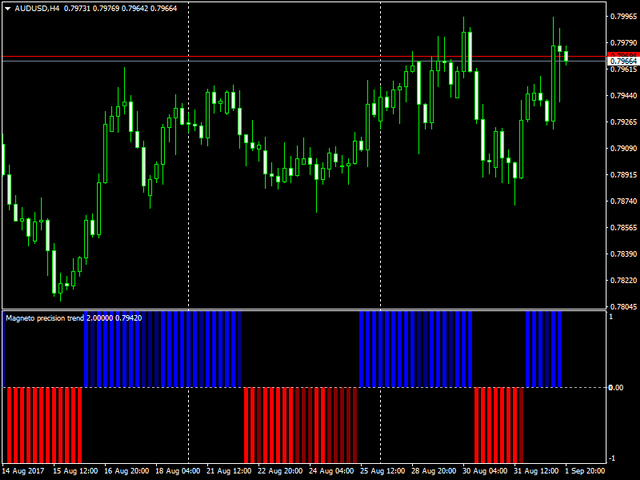Click the 30 Aug 04:00 time label

485,471
